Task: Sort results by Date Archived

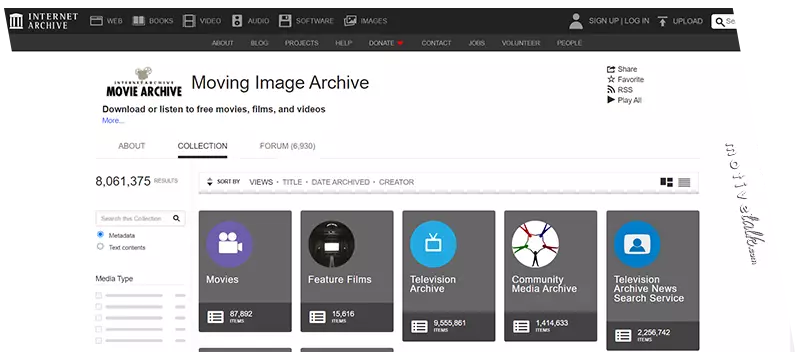Action: (340, 182)
